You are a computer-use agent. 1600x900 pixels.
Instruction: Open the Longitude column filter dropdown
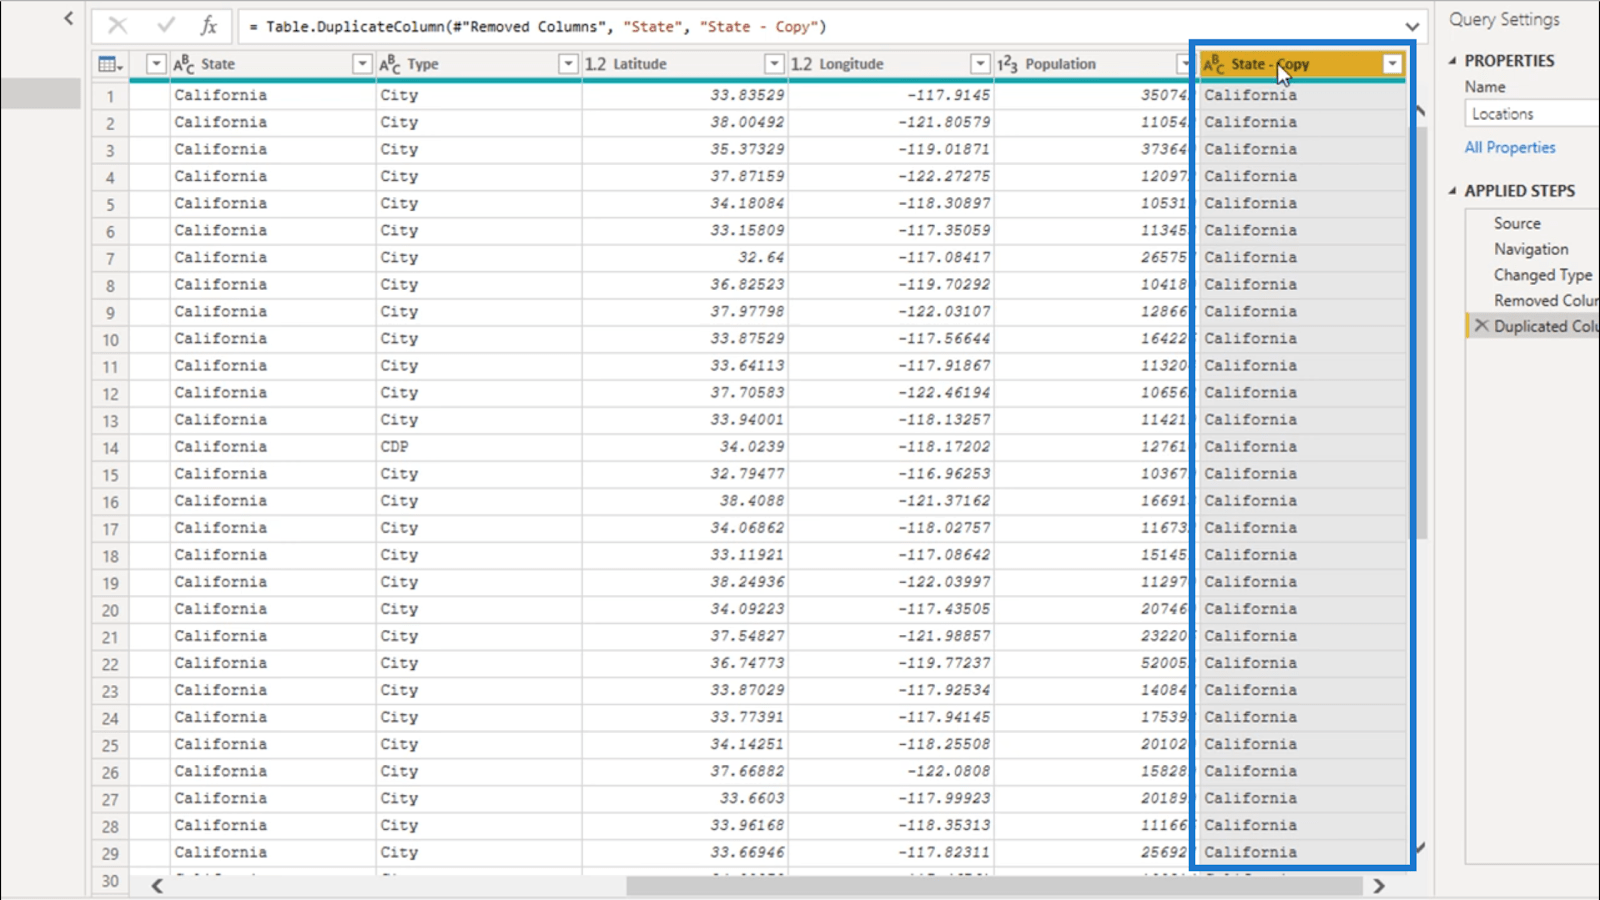tap(980, 64)
